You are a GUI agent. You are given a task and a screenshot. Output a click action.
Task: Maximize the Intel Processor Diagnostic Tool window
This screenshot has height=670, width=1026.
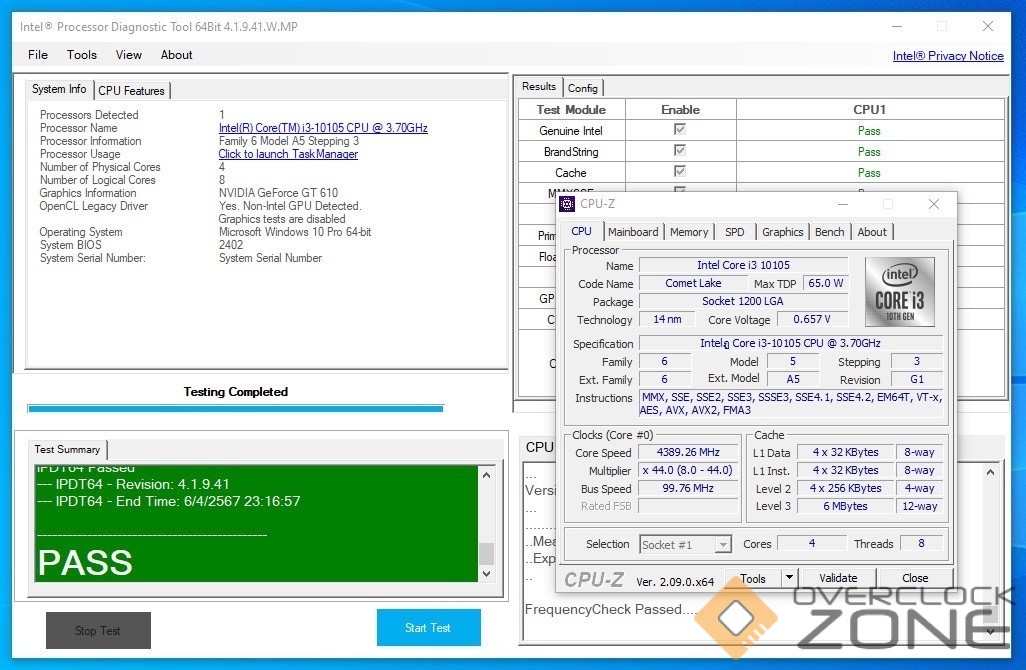pos(941,27)
